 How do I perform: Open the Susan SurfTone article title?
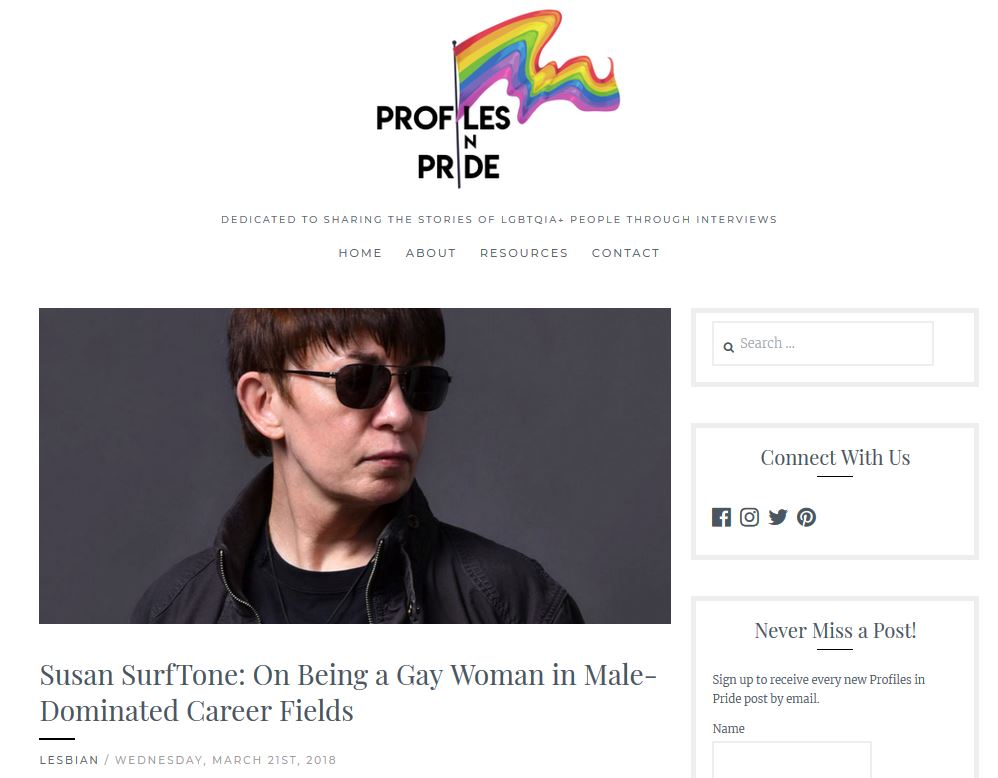pos(348,693)
